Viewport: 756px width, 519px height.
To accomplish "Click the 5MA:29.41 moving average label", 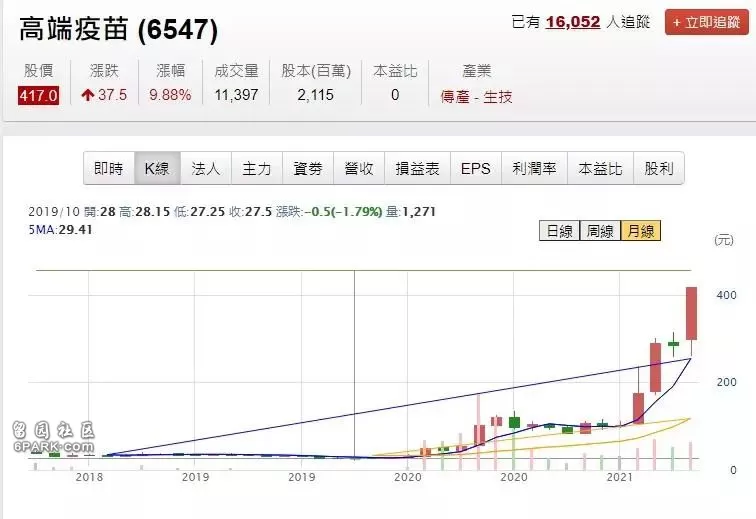I will (60, 230).
